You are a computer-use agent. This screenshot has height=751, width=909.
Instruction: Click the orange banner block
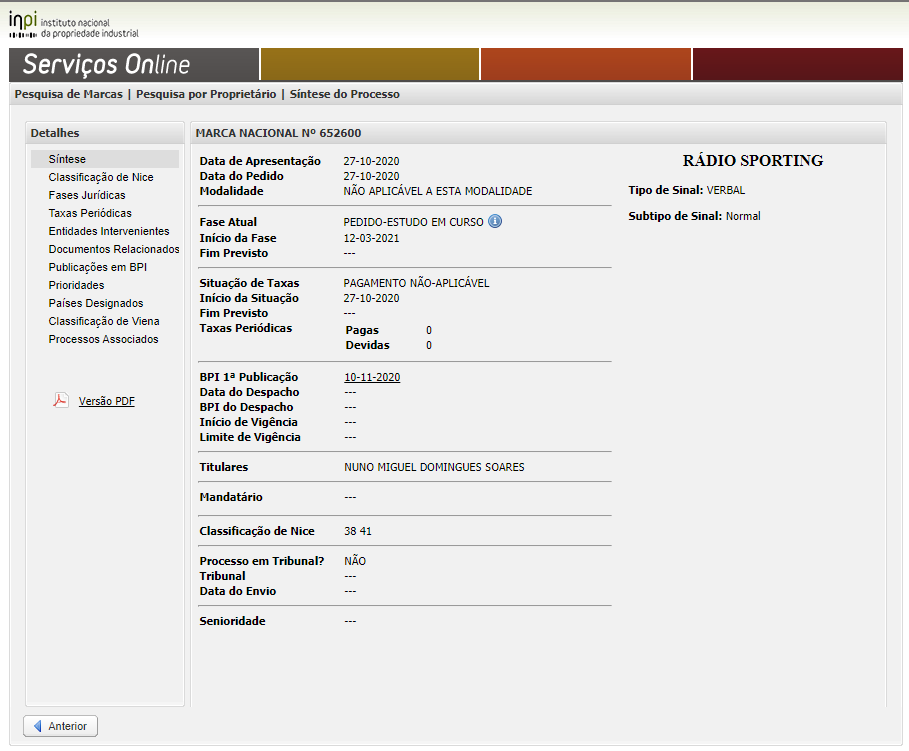pyautogui.click(x=586, y=64)
